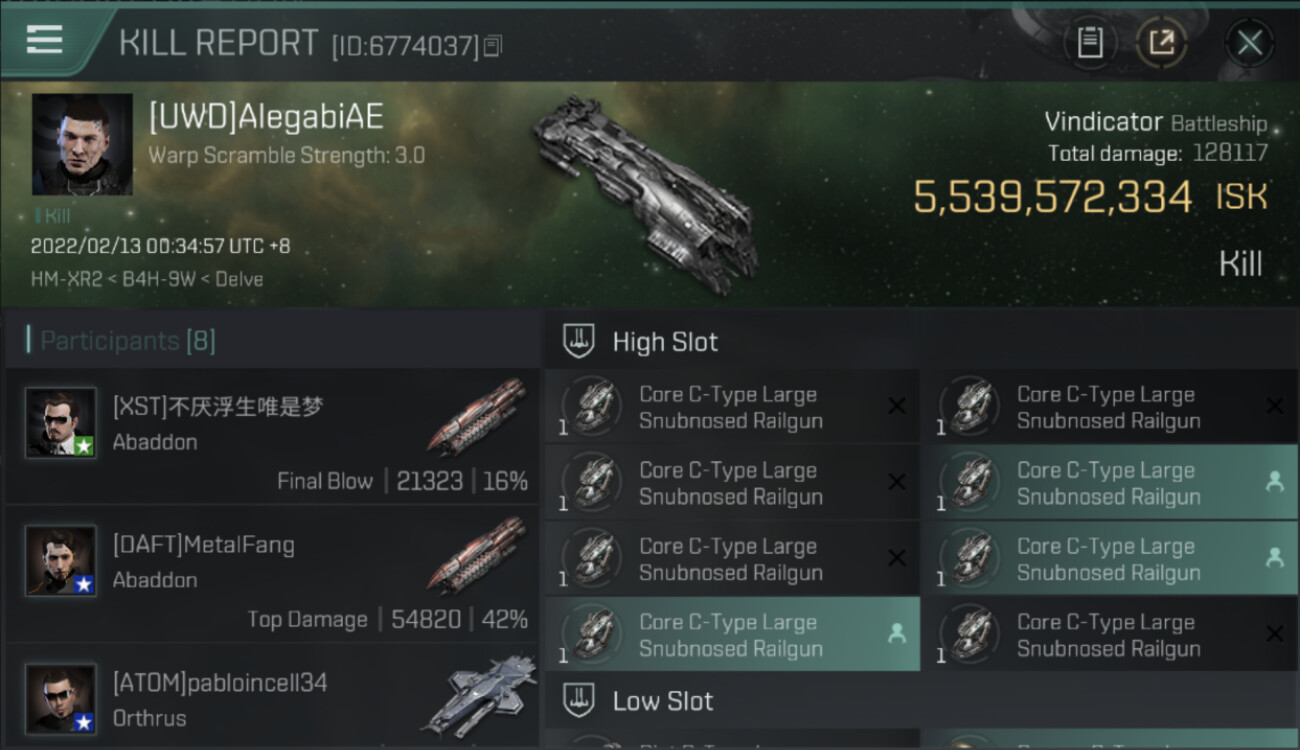Open MetalFang's Abaddon ship icon

[x=478, y=555]
